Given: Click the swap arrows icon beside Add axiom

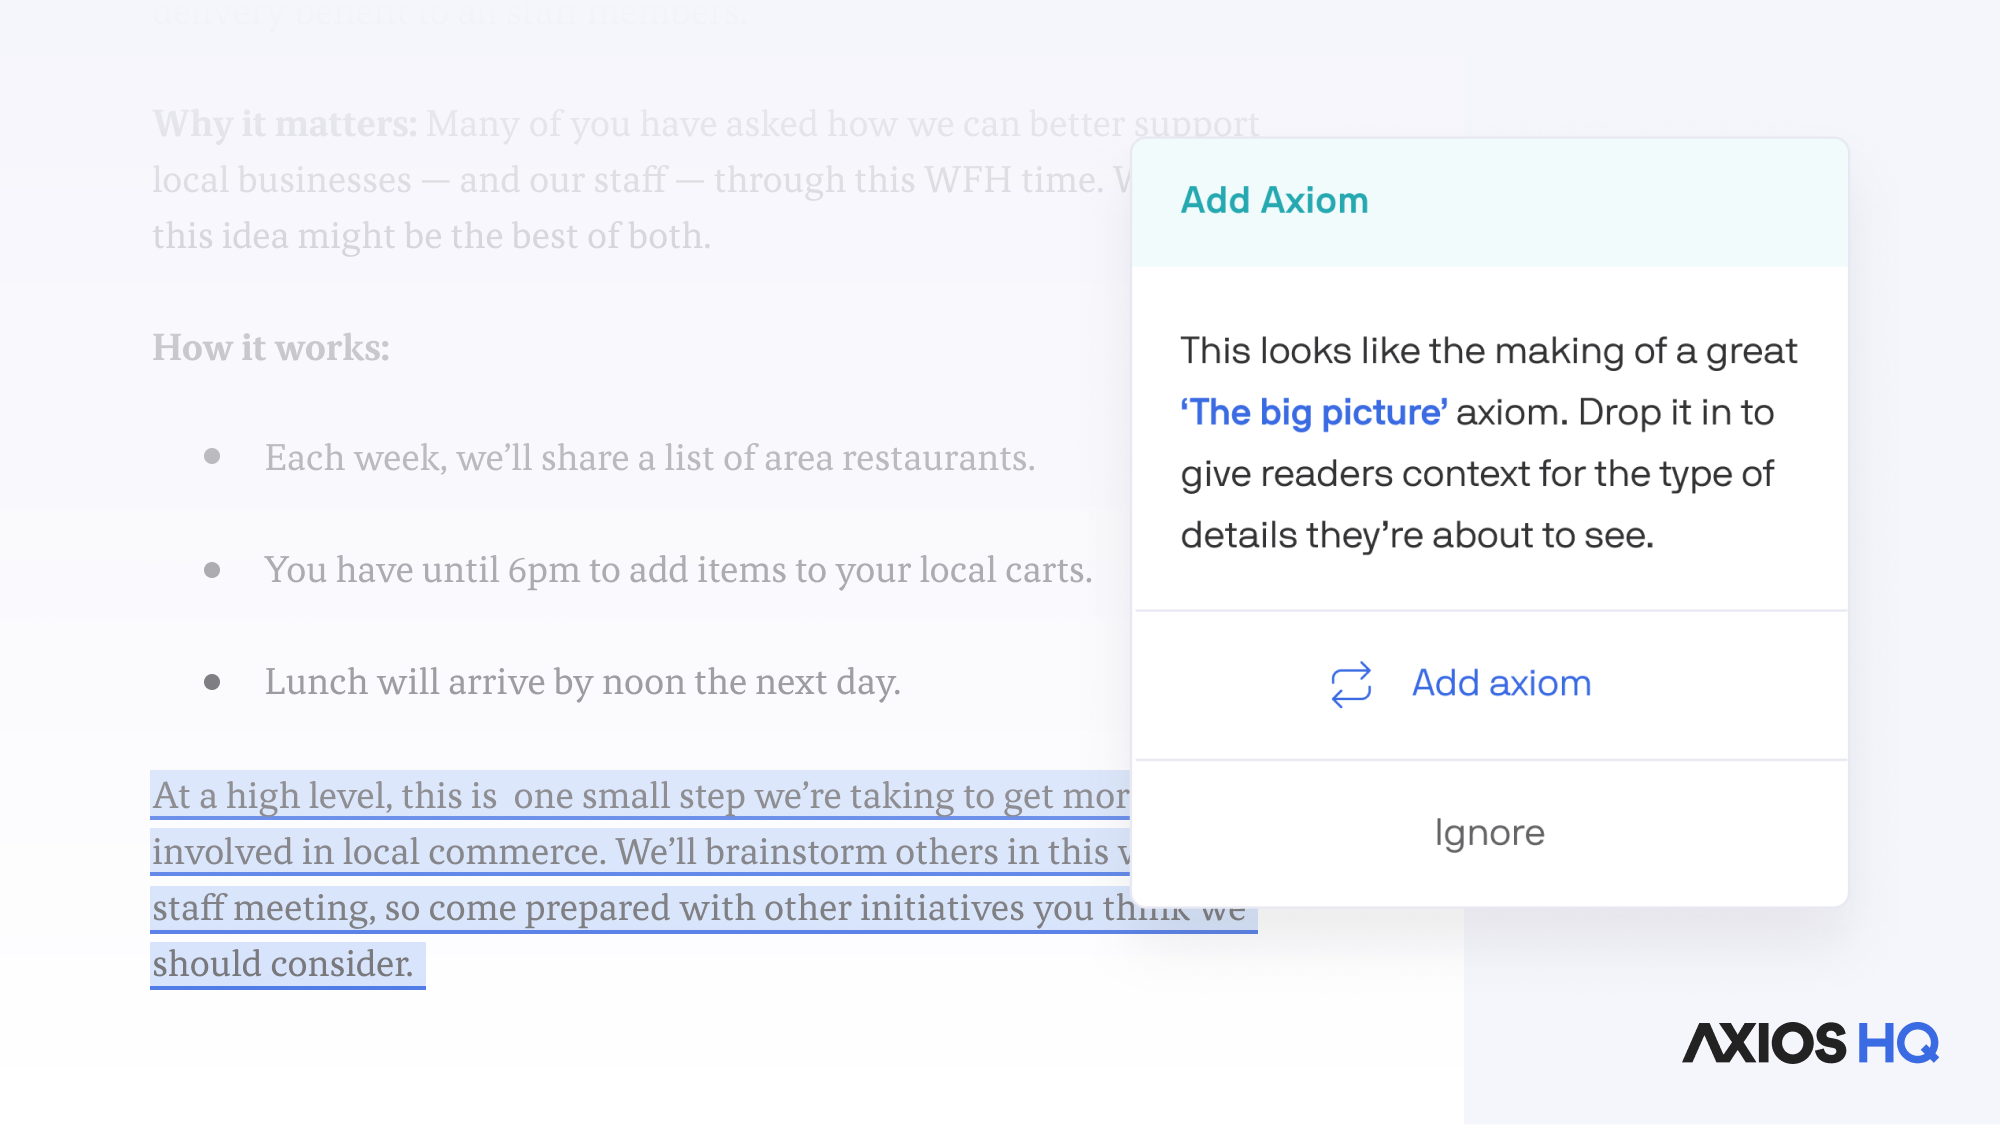Looking at the screenshot, I should (x=1351, y=685).
